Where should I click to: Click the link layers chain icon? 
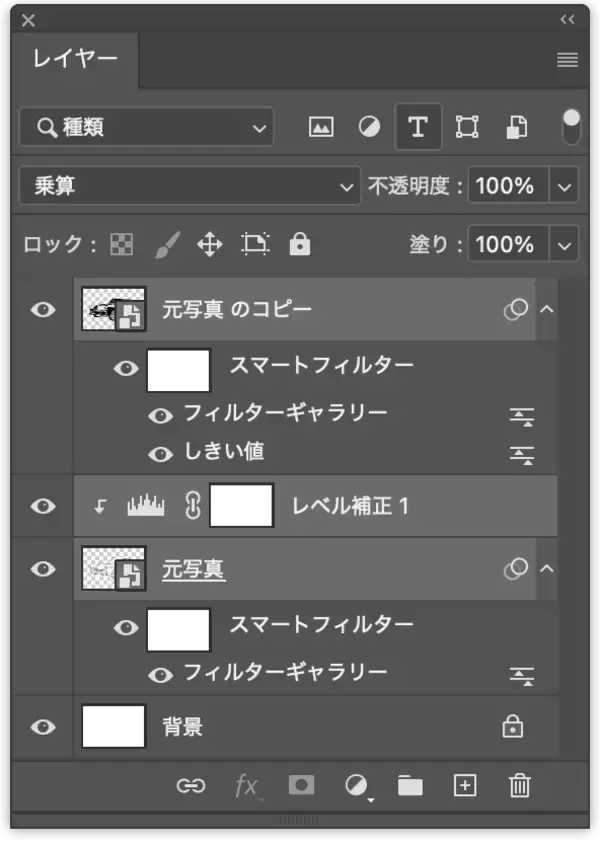[191, 786]
